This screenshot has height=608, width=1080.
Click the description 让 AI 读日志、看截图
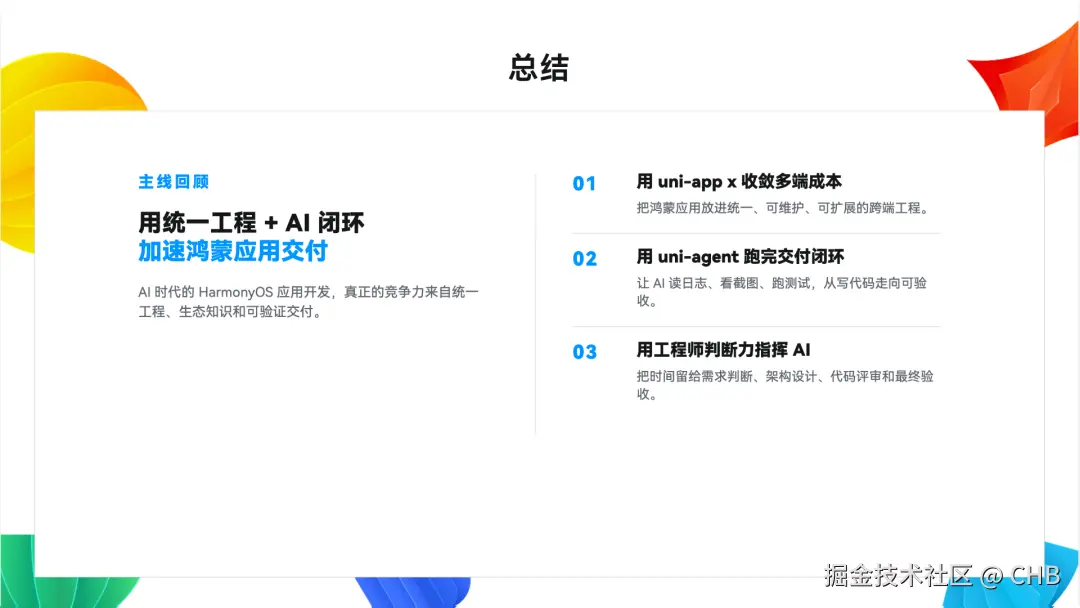click(x=782, y=292)
